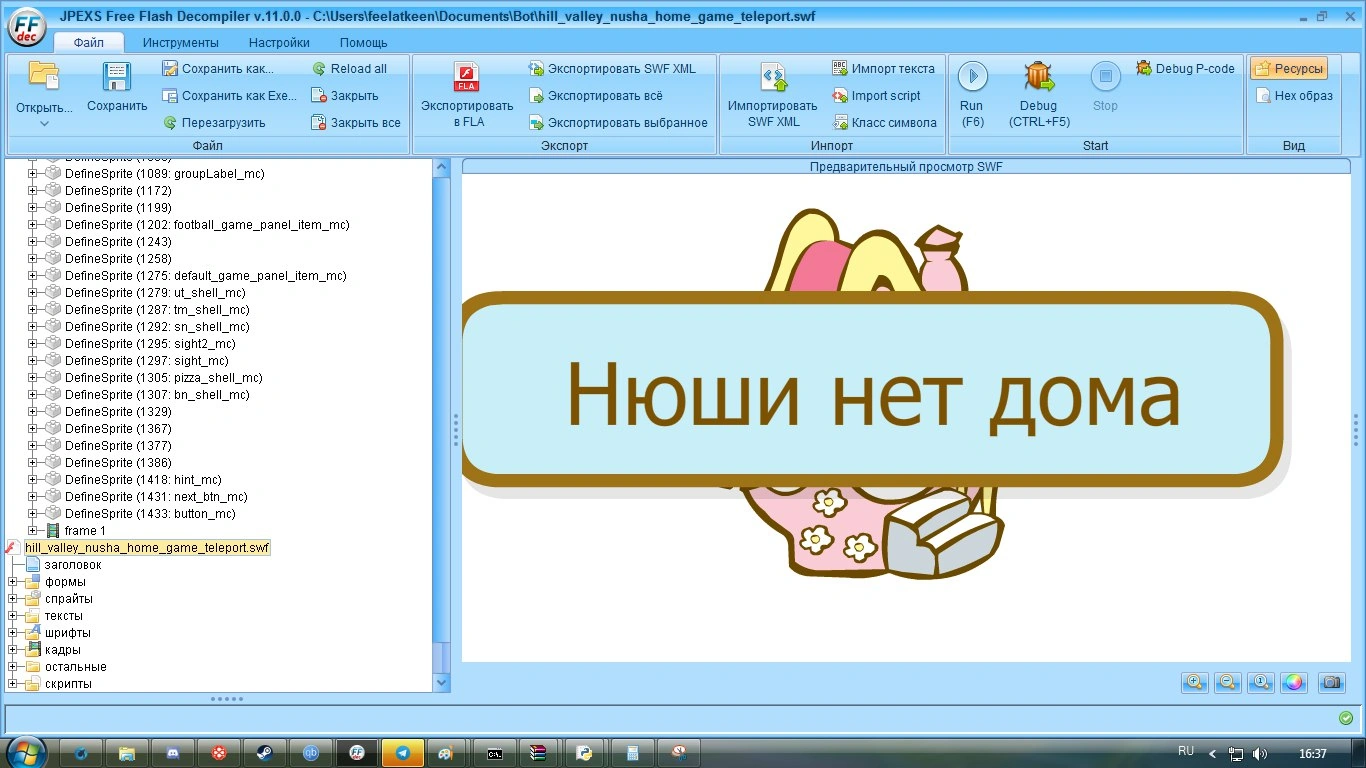This screenshot has height=768, width=1366.
Task: Expand DefineSprite (1305: pizza_shell_mc) node
Action: click(32, 378)
